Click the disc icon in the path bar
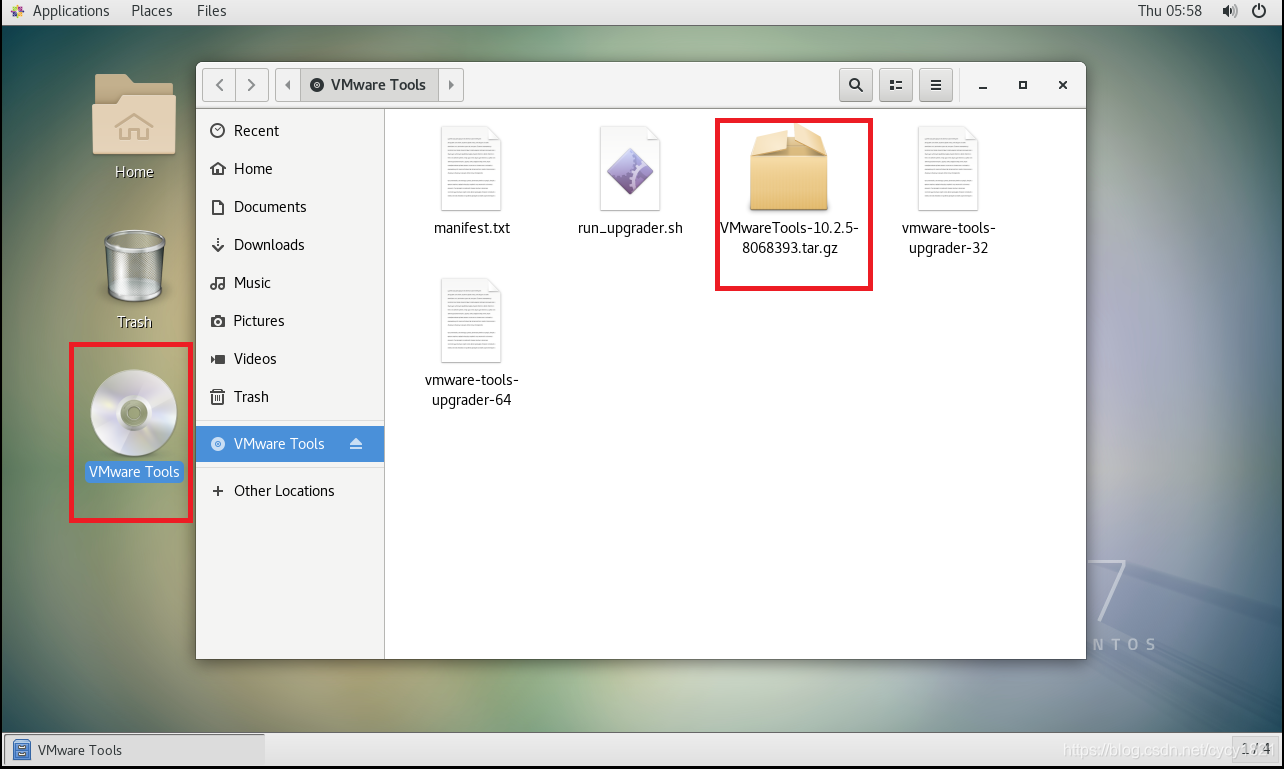Screen dimensions: 1284x769 (x=317, y=85)
